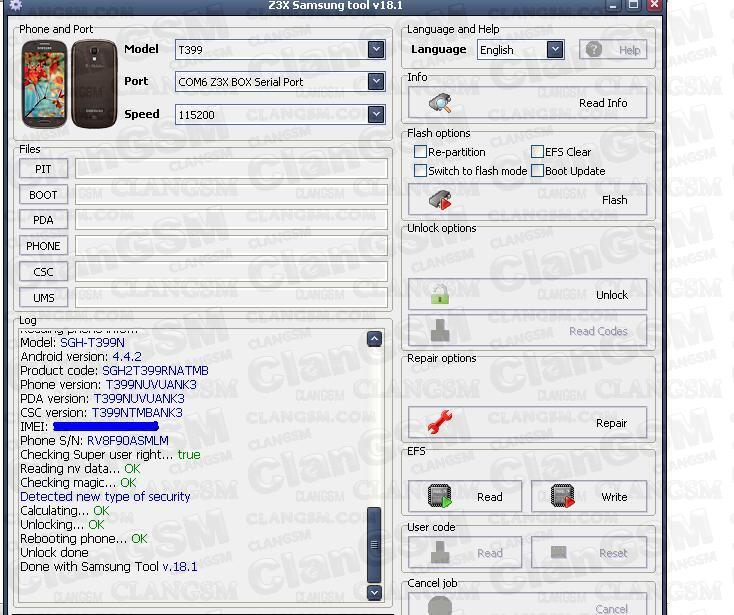Click the EFS Write chip icon
This screenshot has height=615, width=734.
pos(563,496)
